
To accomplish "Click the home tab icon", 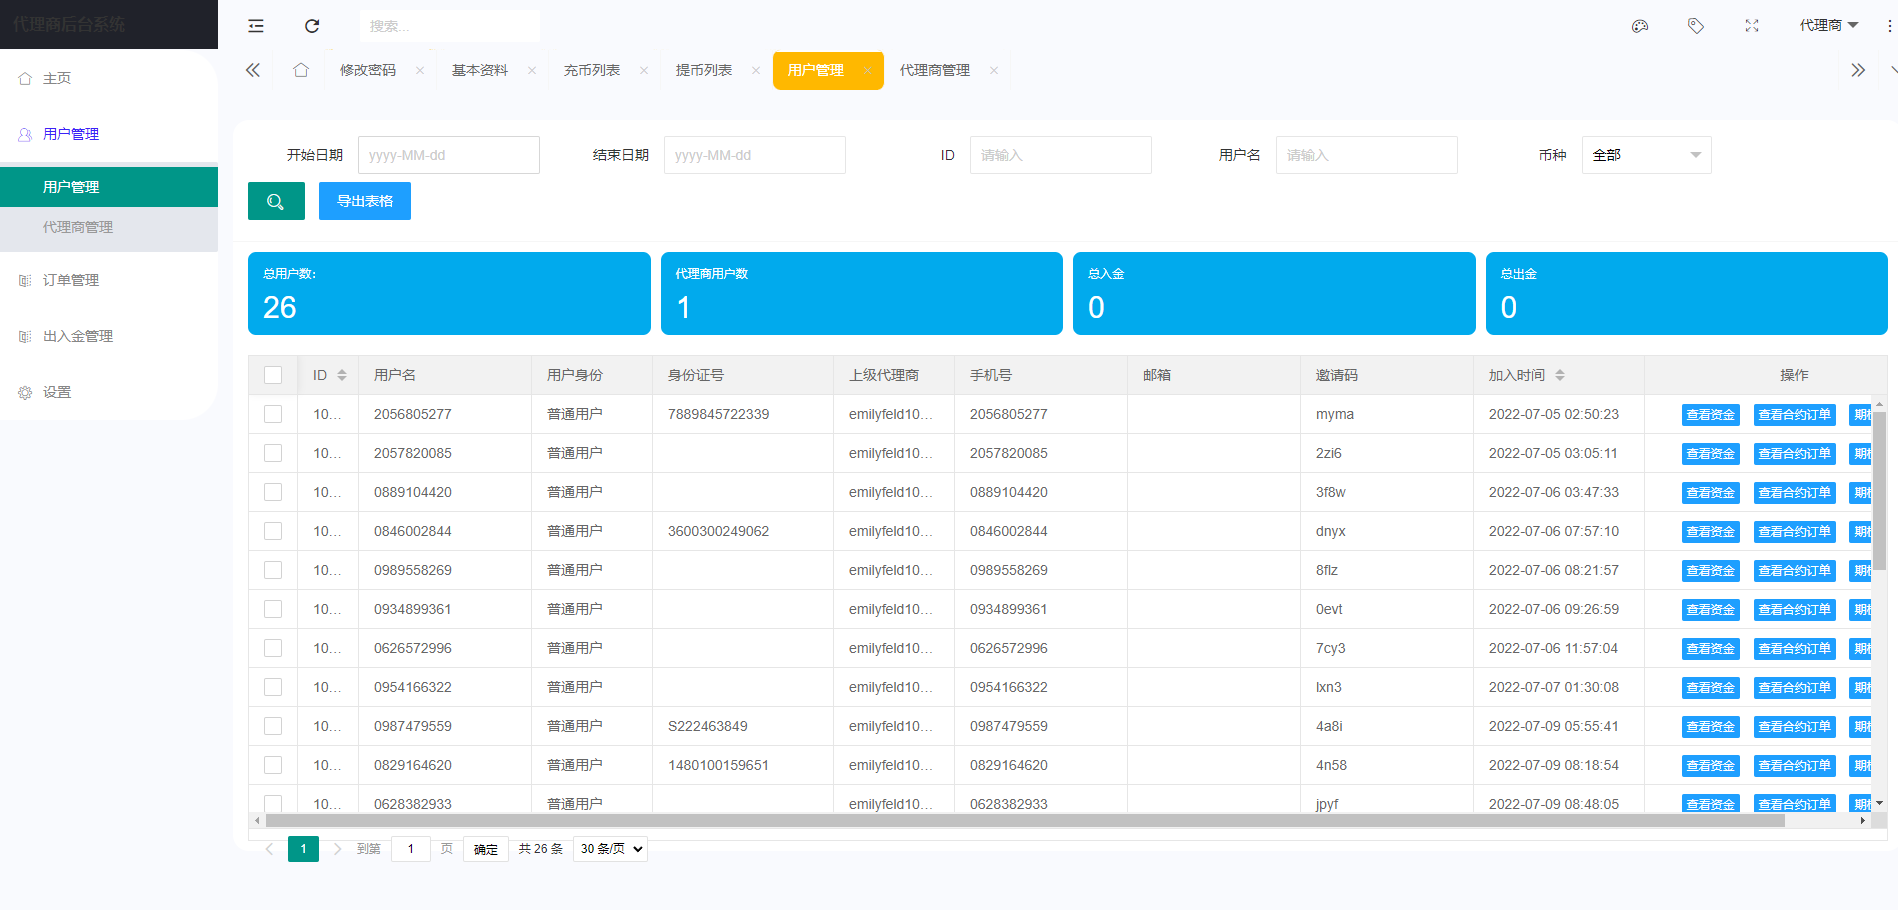I will click(301, 70).
